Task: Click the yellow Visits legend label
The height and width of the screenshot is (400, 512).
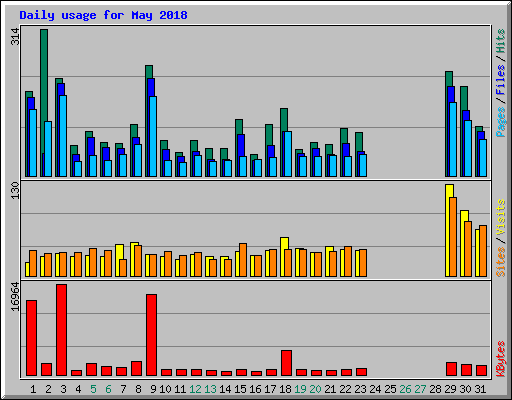Action: [500, 217]
